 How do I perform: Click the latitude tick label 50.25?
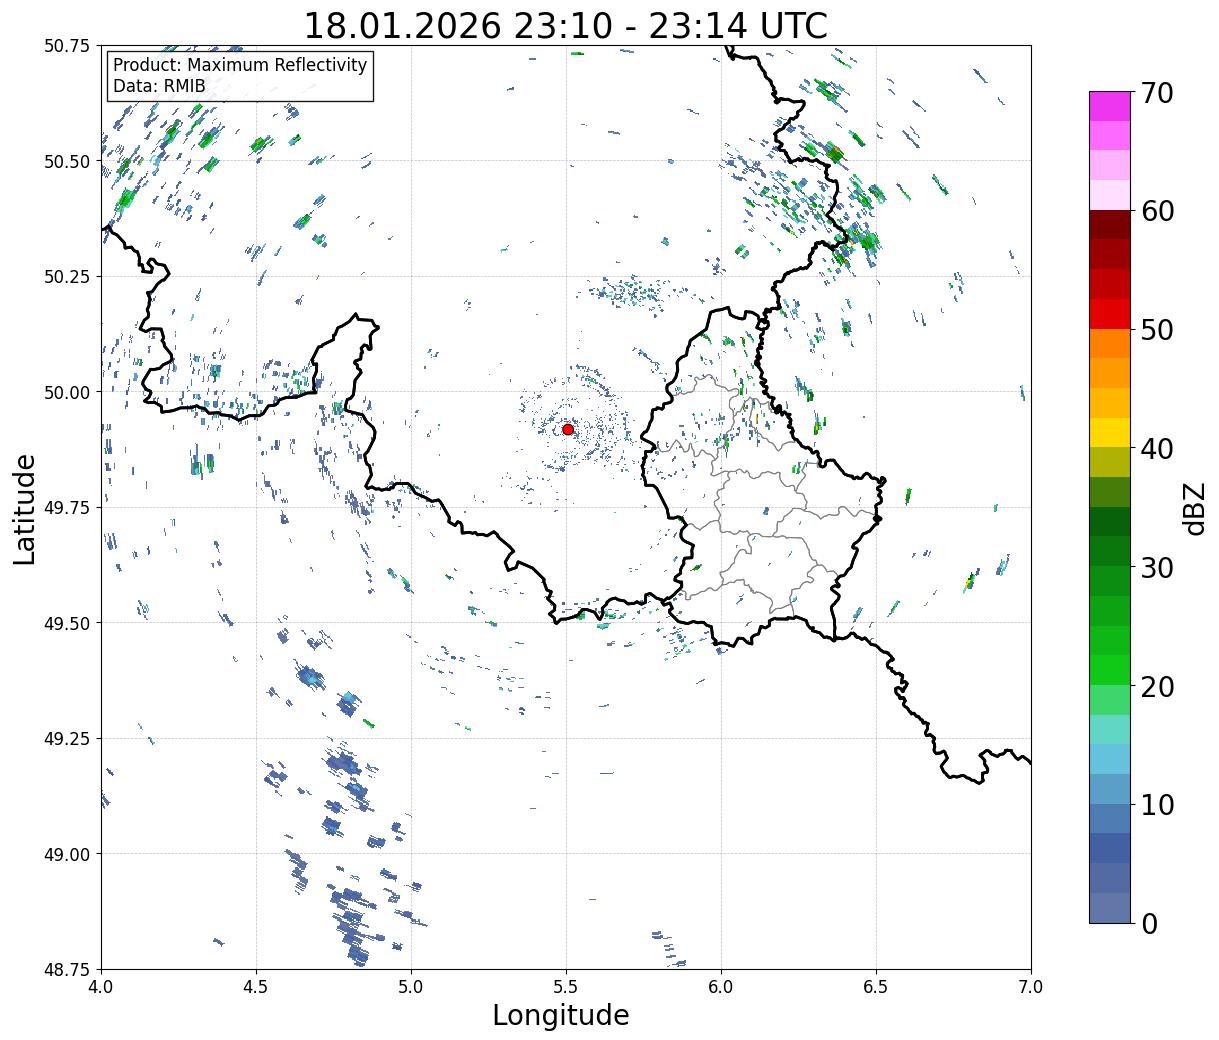pos(67,277)
